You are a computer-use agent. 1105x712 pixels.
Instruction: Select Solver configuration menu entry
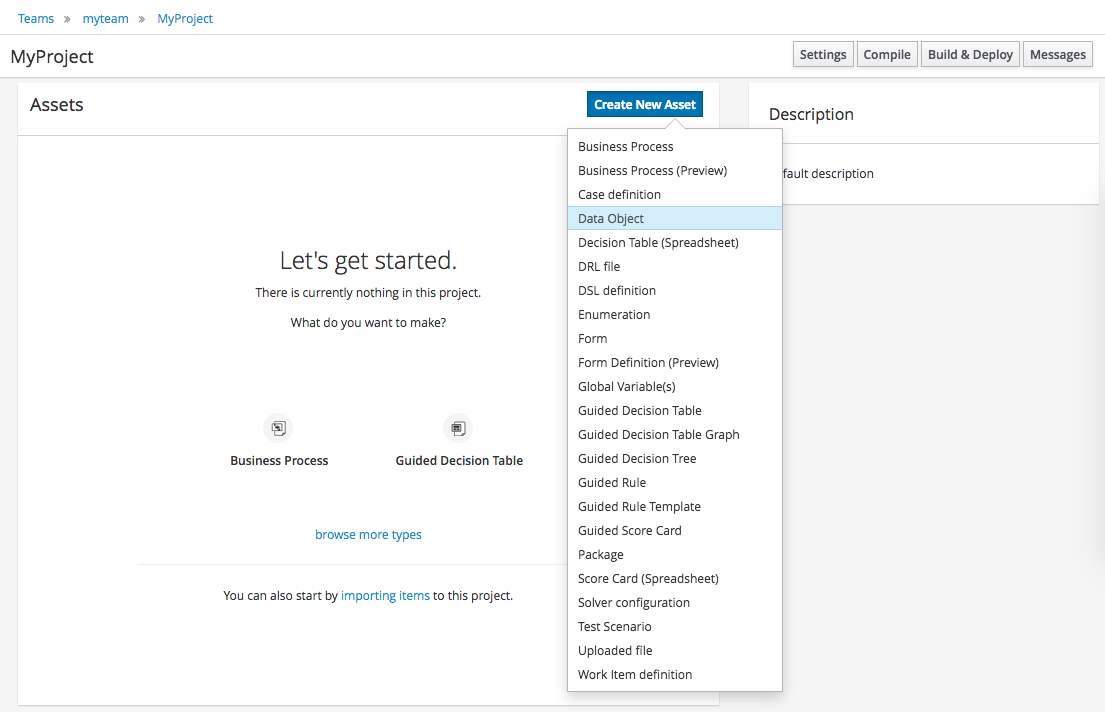point(674,602)
